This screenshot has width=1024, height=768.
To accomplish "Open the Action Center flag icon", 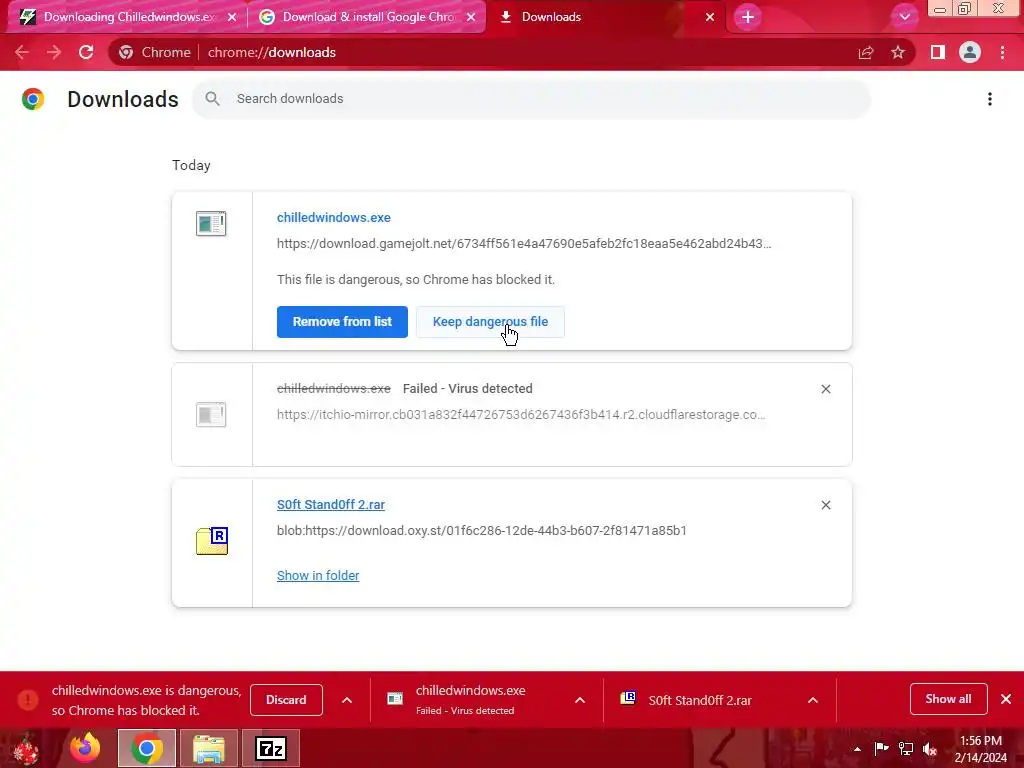I will point(881,748).
